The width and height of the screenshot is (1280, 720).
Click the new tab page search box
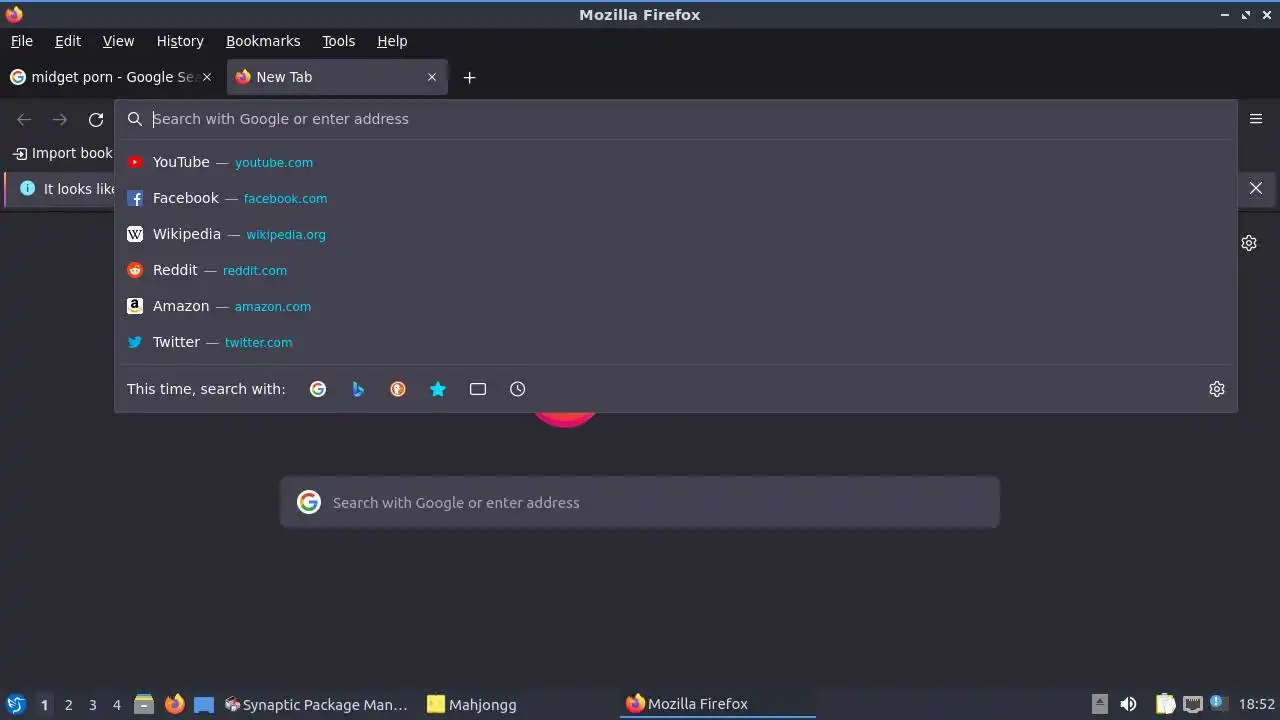pos(640,502)
